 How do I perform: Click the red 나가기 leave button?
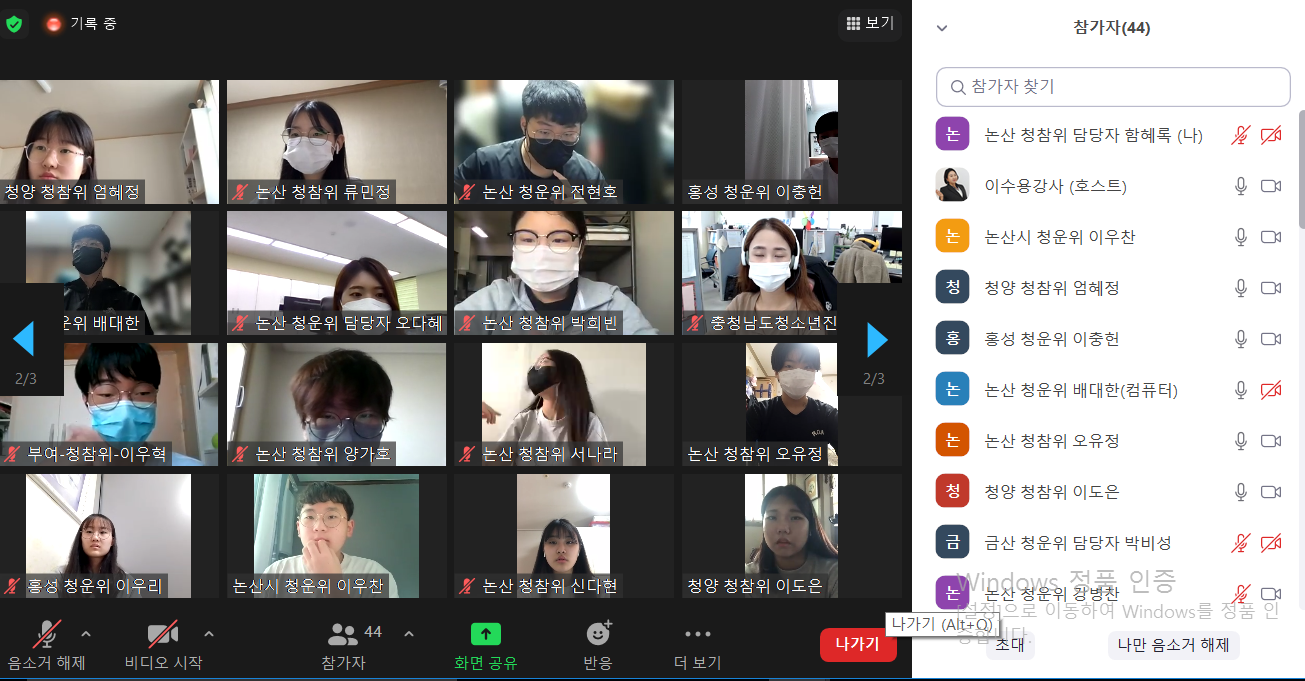pyautogui.click(x=857, y=645)
